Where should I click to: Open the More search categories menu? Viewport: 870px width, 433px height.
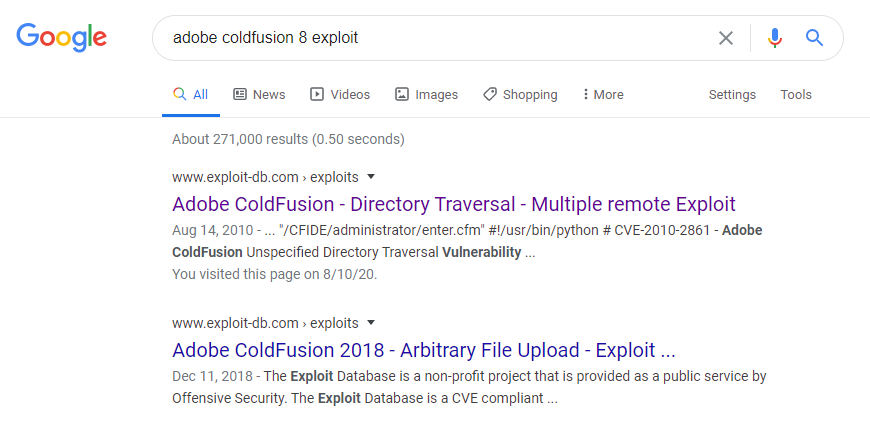603,94
